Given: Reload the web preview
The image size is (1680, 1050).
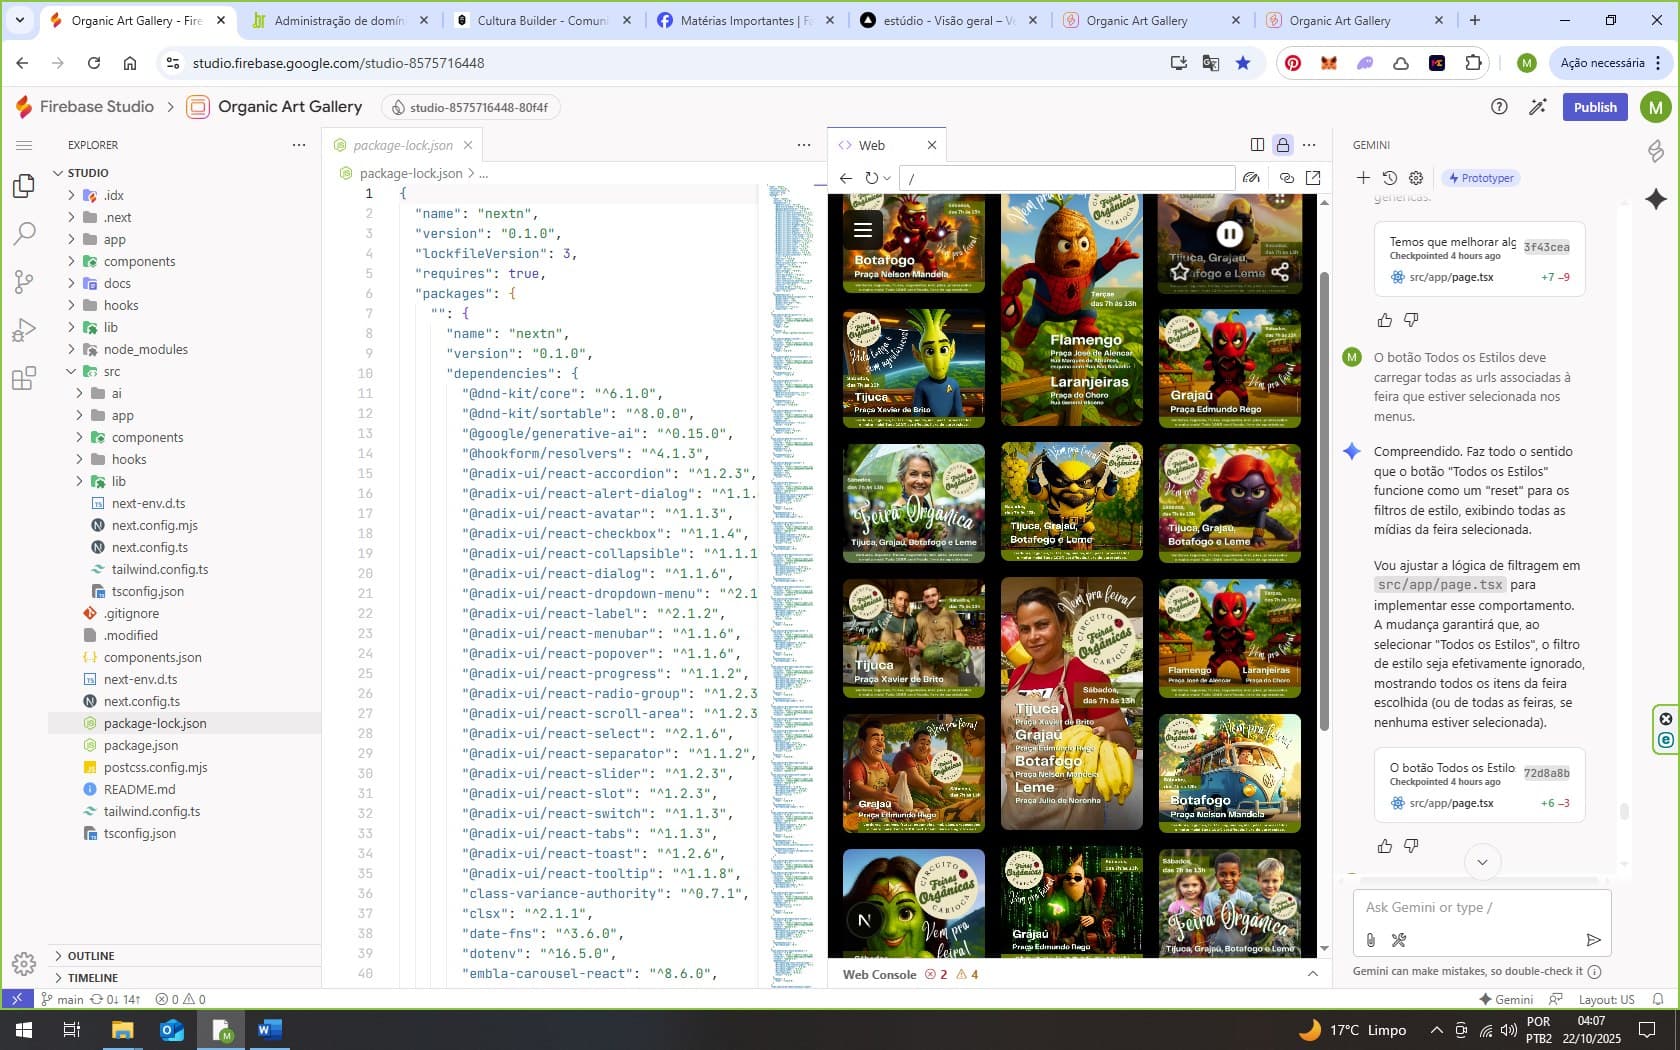Looking at the screenshot, I should pos(872,178).
